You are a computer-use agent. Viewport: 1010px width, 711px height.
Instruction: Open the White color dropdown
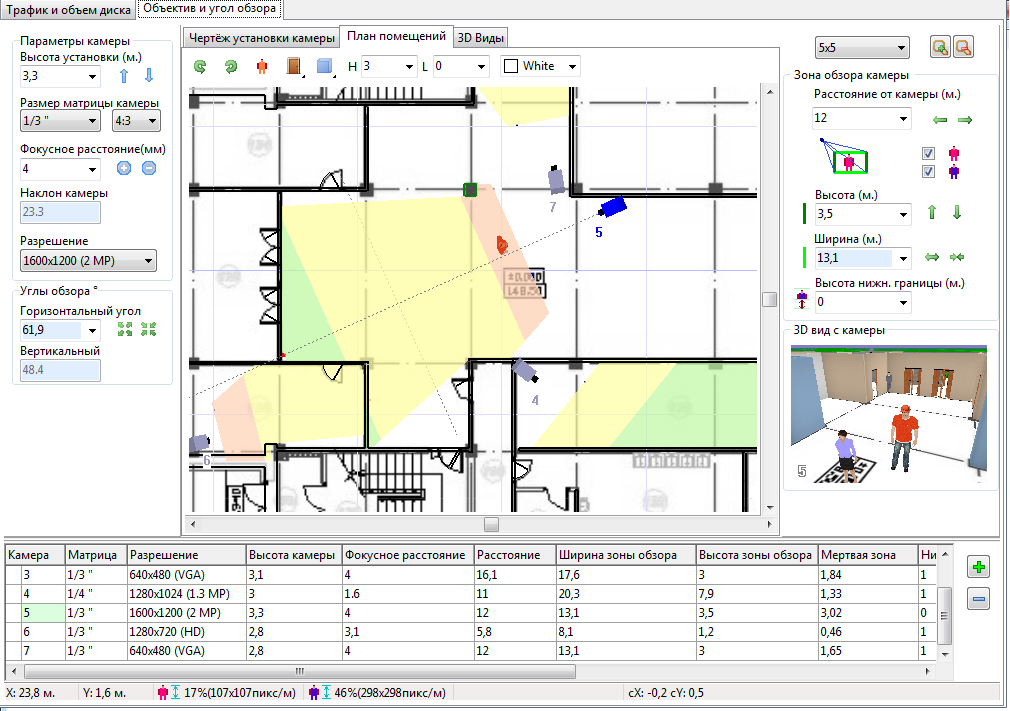[540, 67]
